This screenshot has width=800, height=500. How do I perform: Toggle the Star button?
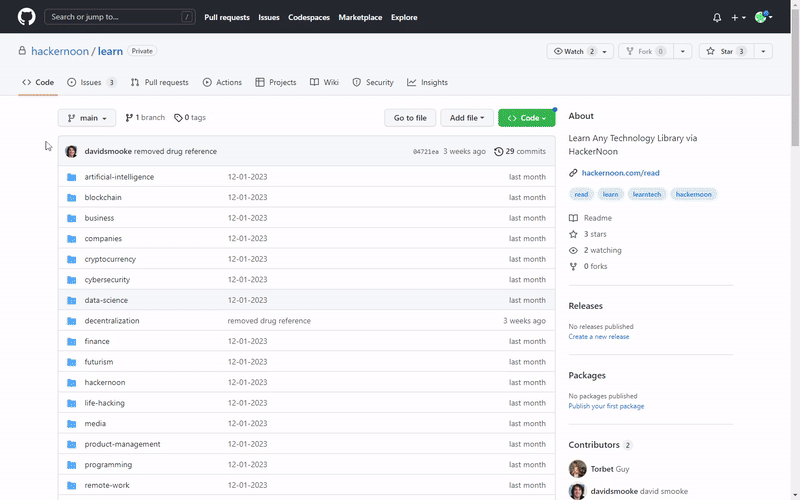[x=727, y=52]
